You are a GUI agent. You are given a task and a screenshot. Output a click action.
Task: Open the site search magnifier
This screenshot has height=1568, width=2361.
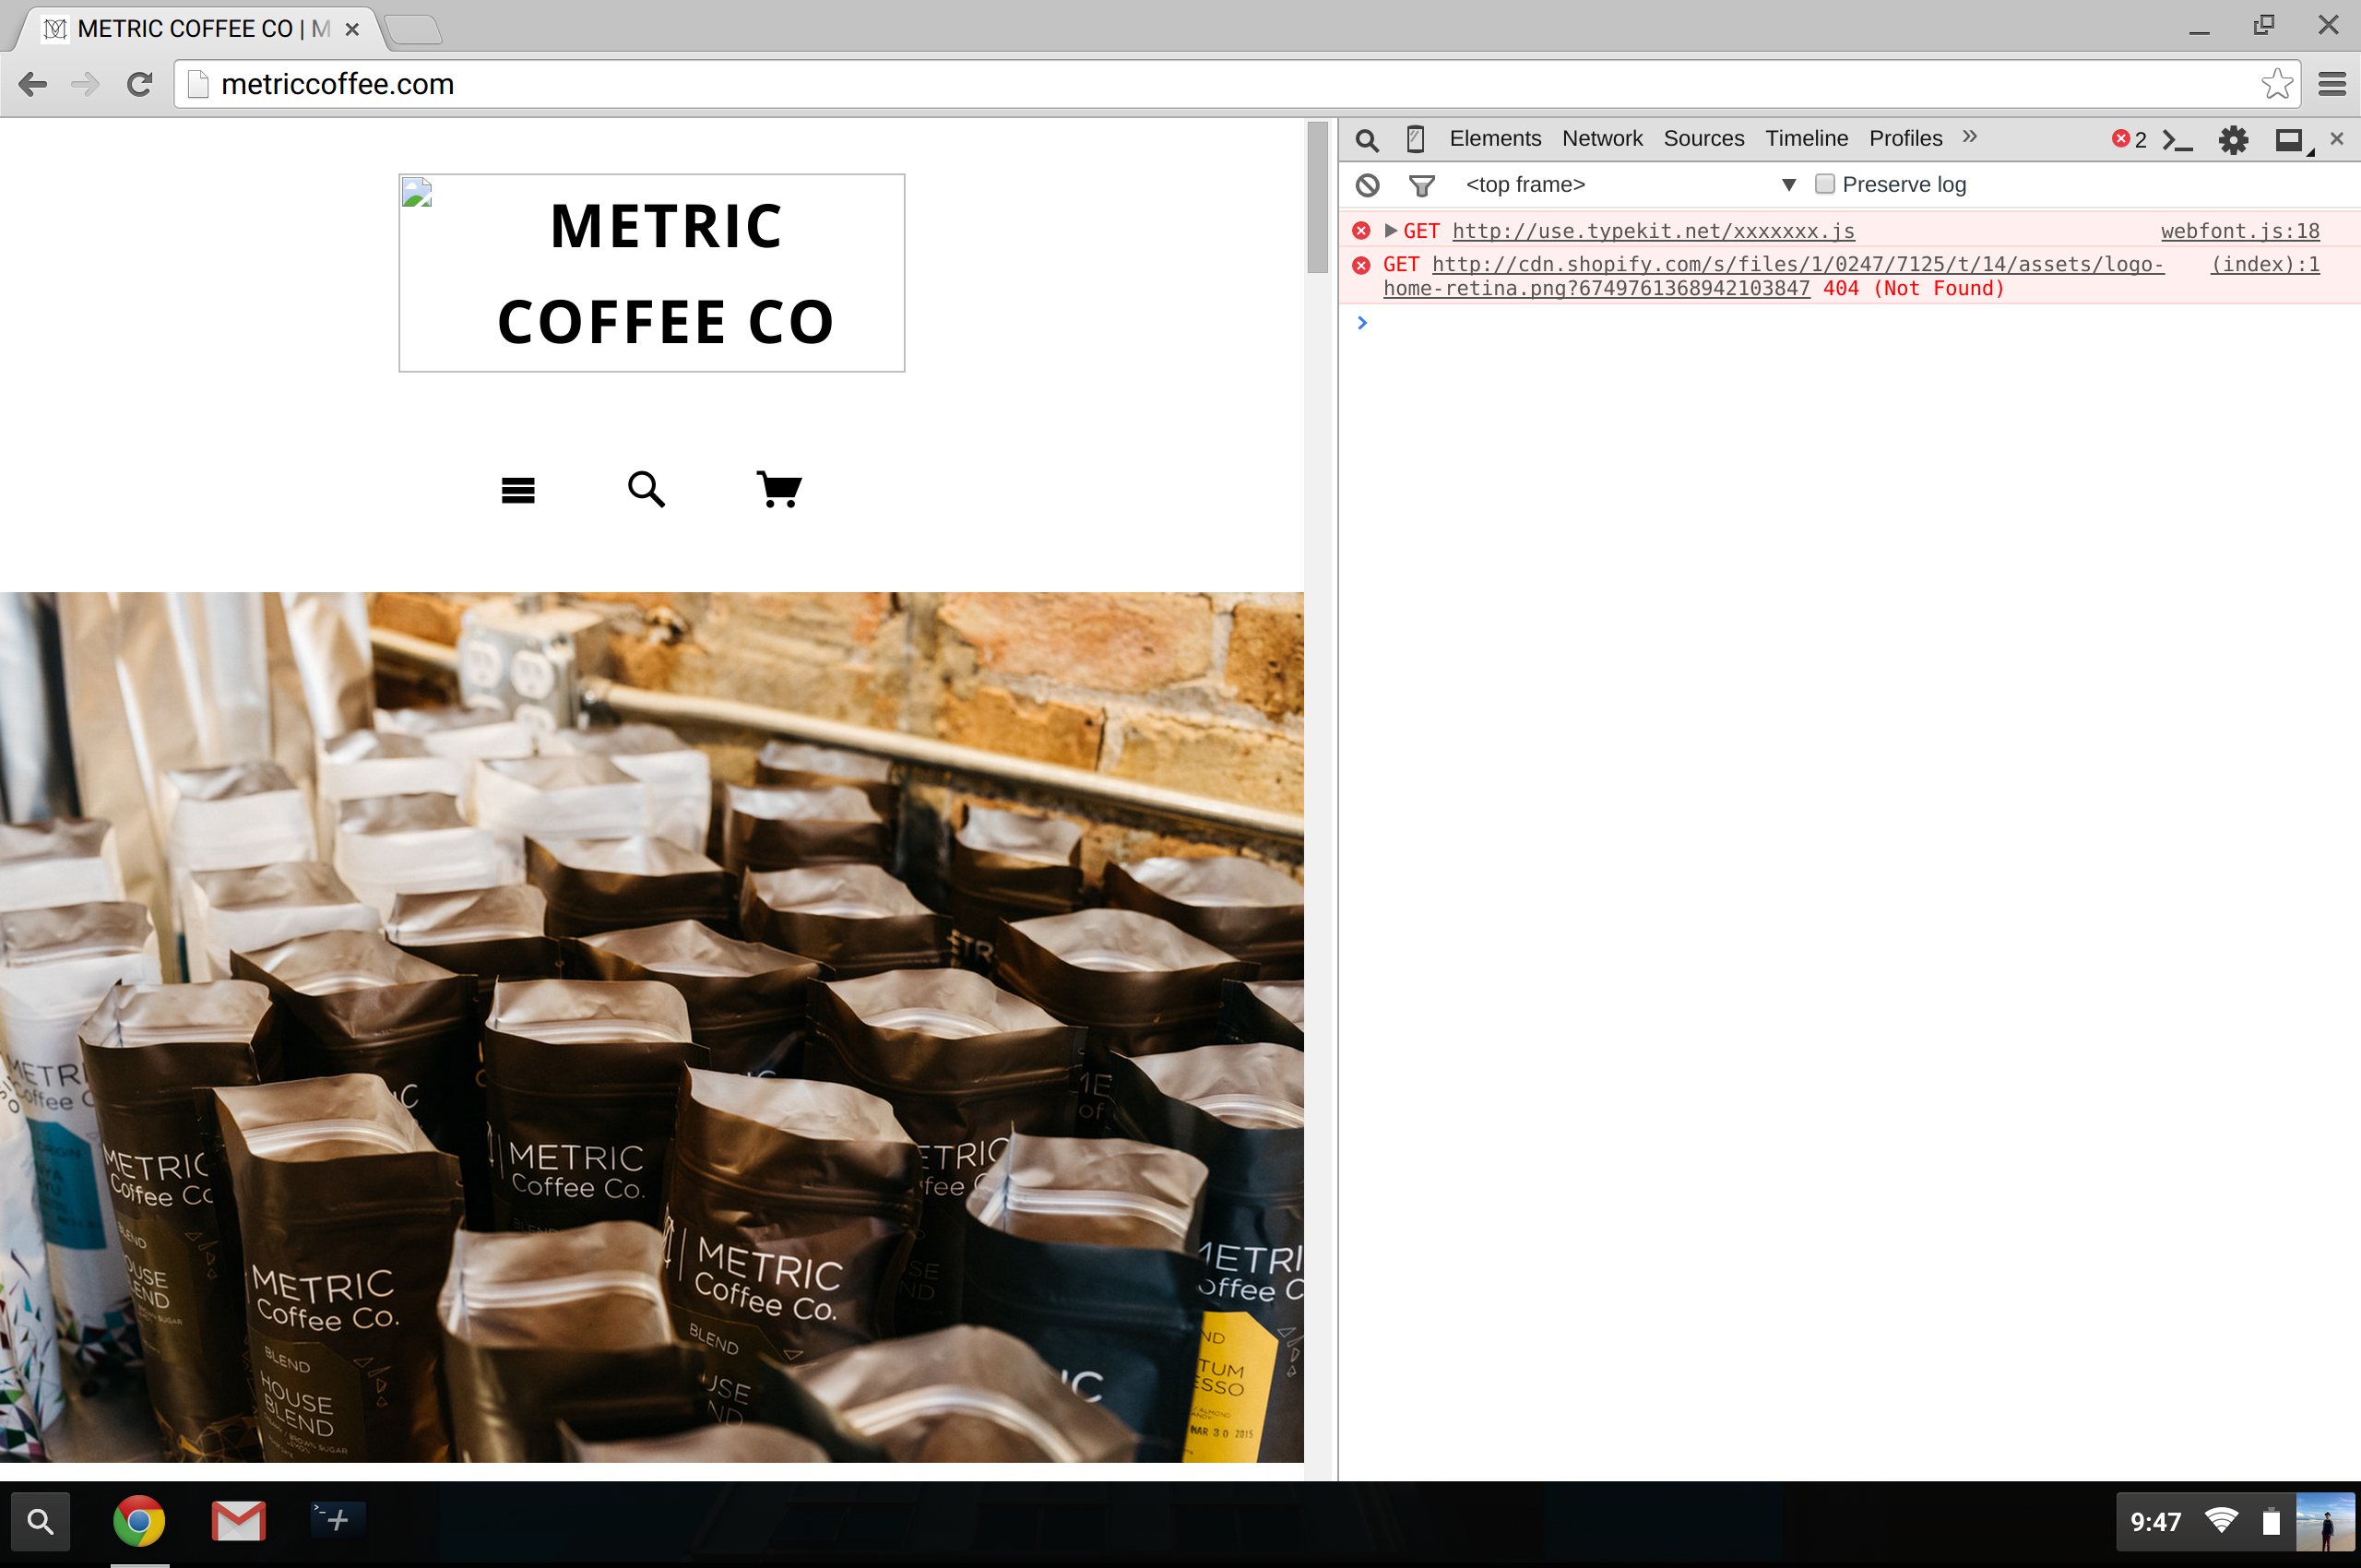646,489
